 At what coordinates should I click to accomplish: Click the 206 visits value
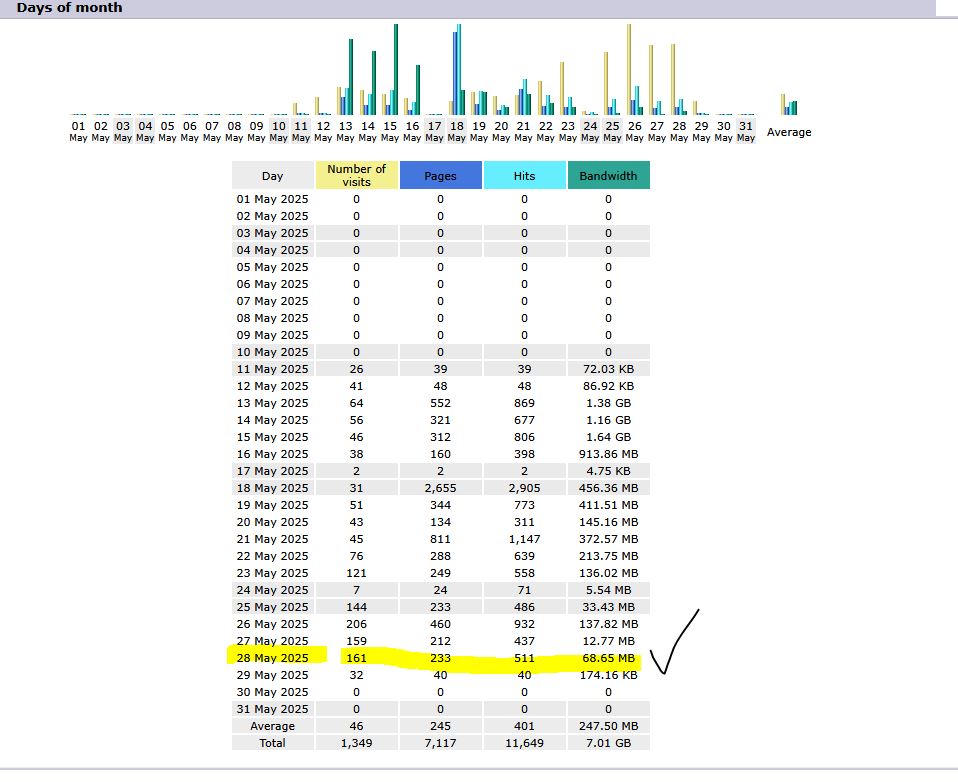point(356,624)
